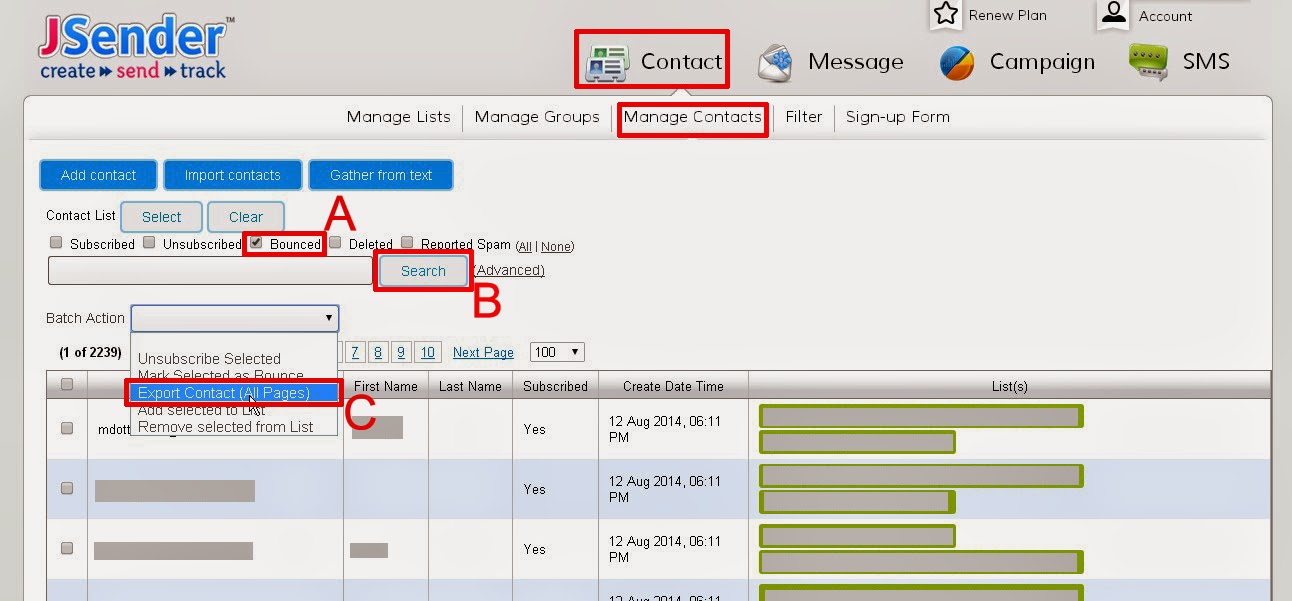Open the Batch Action dropdown

(x=235, y=318)
